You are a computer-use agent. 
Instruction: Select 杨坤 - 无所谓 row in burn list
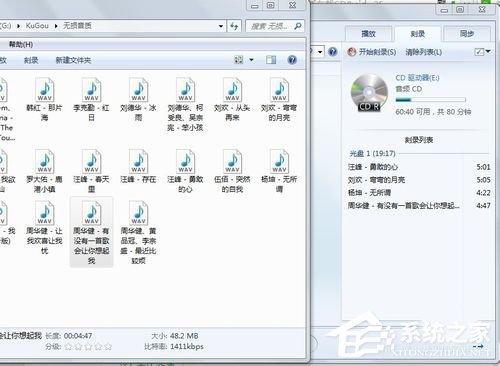pyautogui.click(x=419, y=193)
